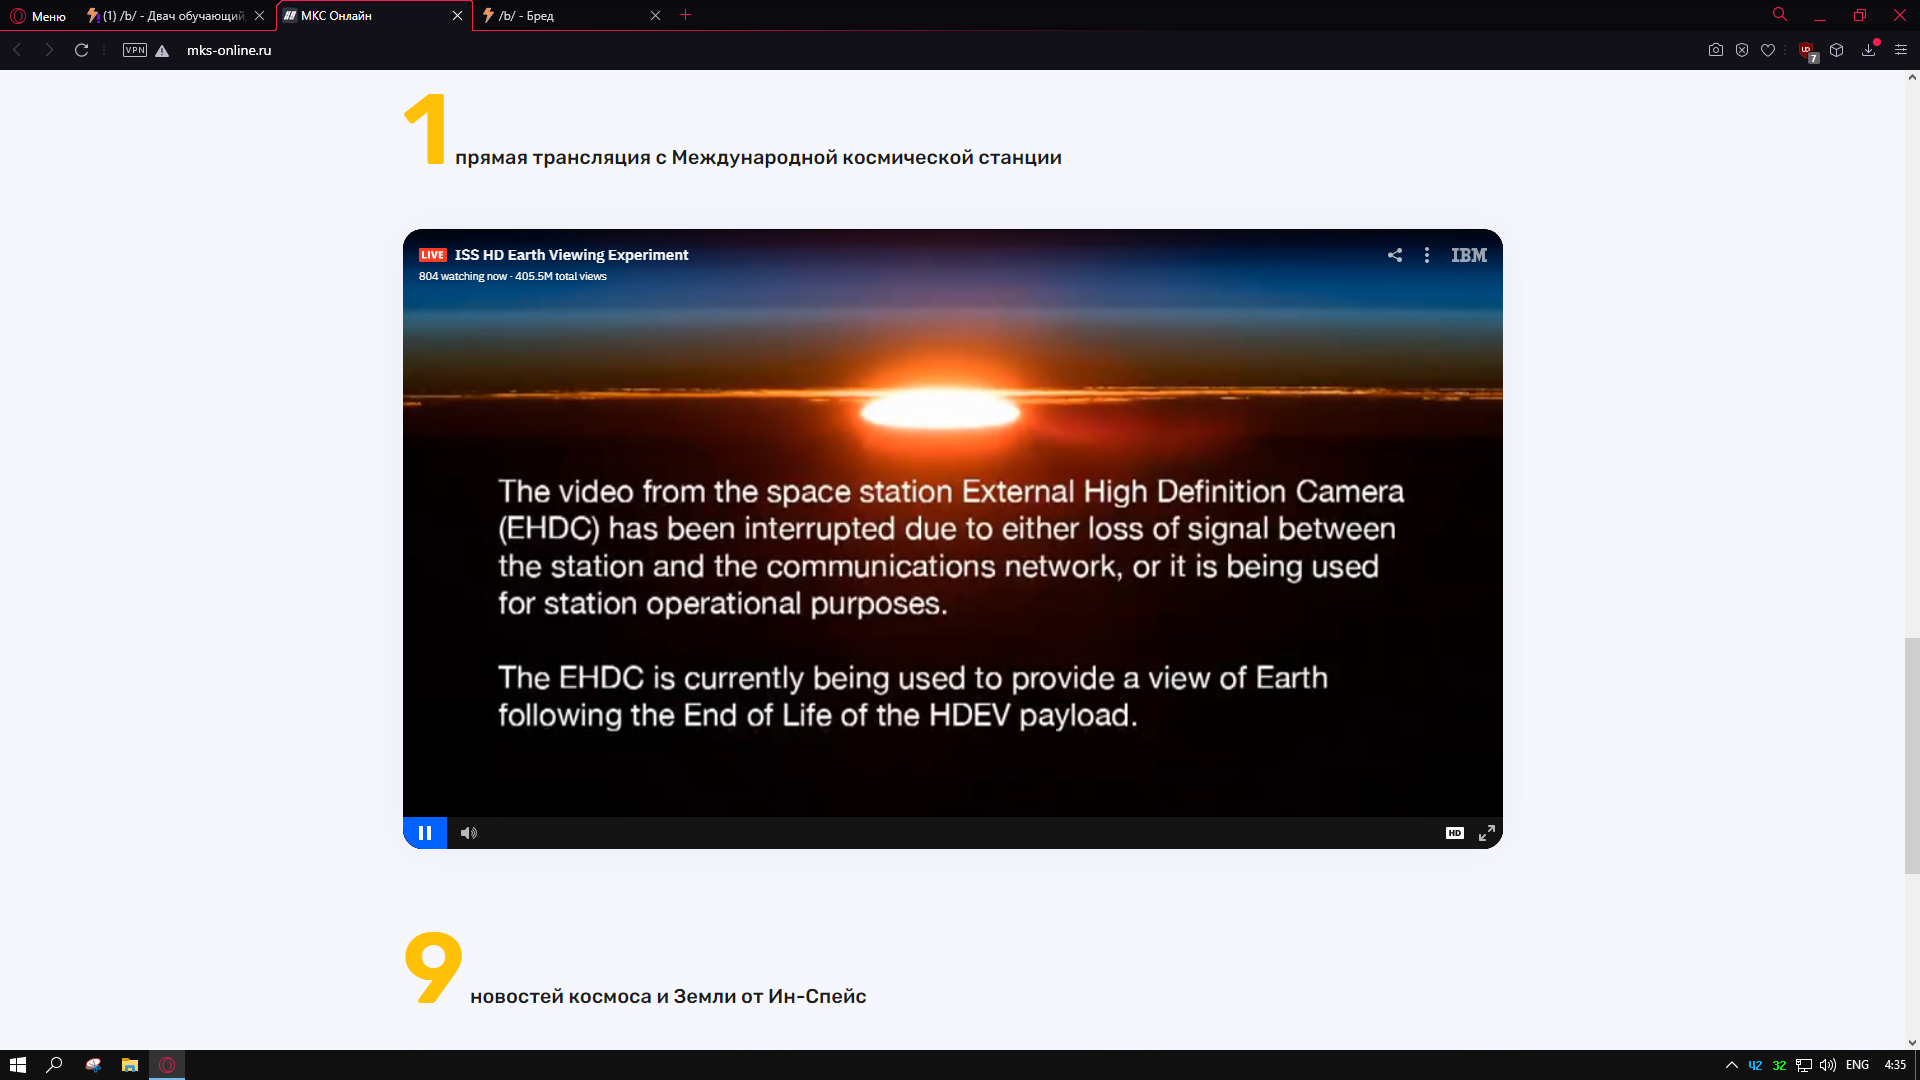Screen dimensions: 1920x1080
Task: Click the green 32 temperature tray indicator
Action: (1779, 1065)
